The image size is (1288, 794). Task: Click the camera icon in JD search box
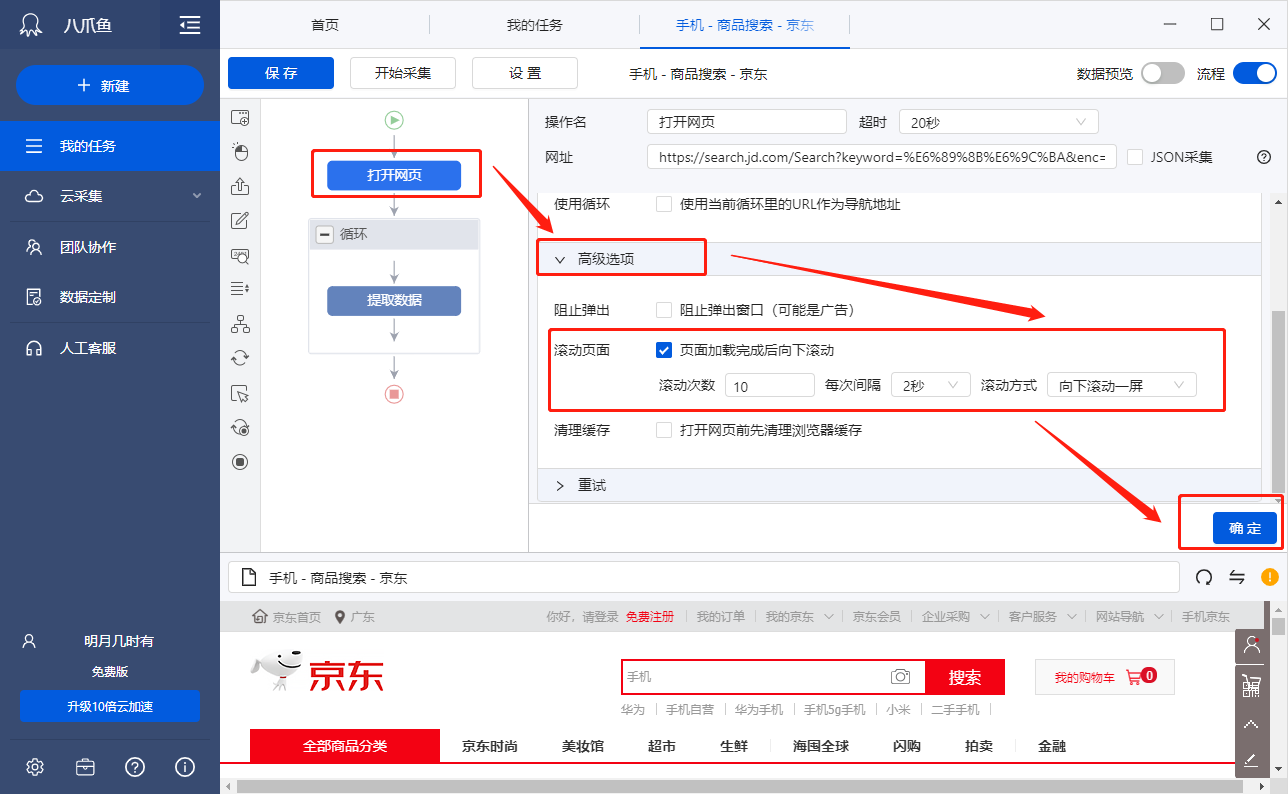(x=901, y=677)
